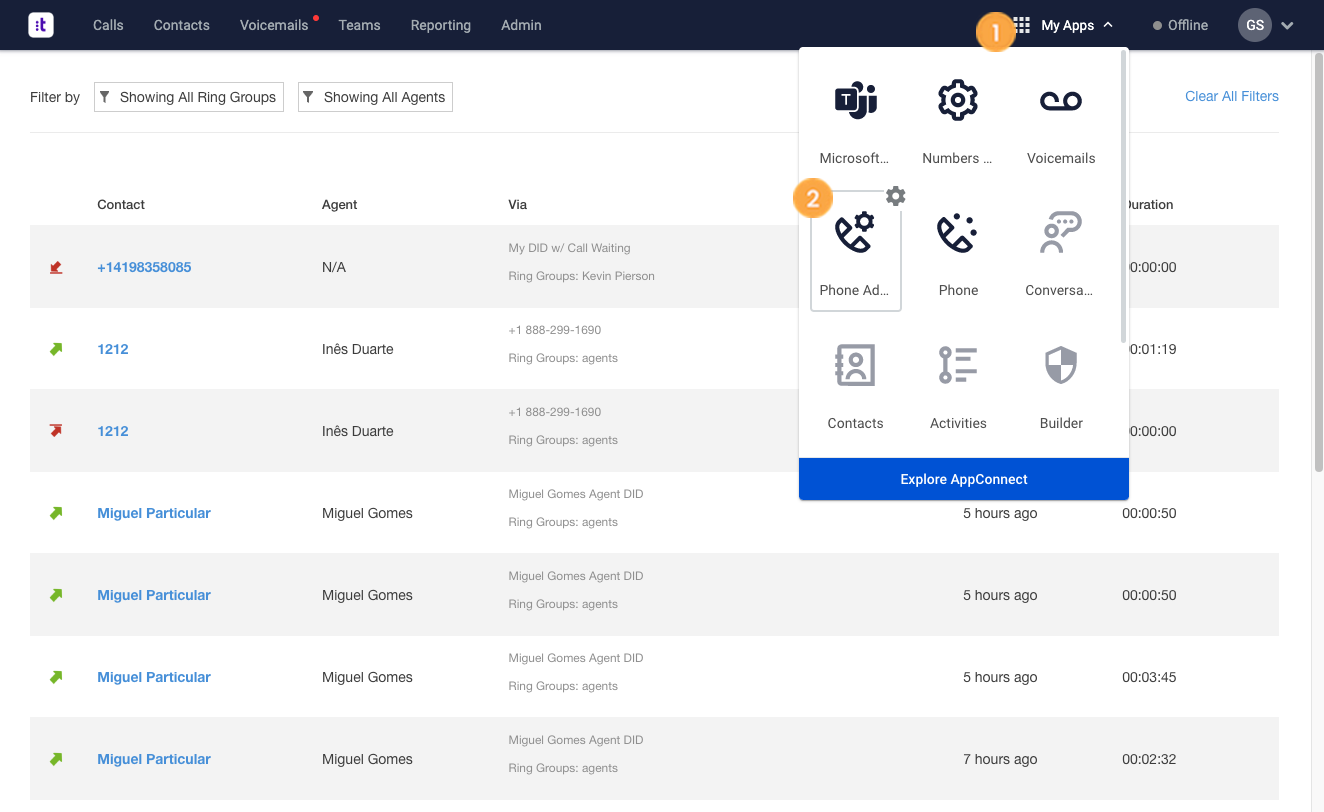This screenshot has height=812, width=1324.
Task: Click the My Apps grid icon
Action: (1022, 25)
